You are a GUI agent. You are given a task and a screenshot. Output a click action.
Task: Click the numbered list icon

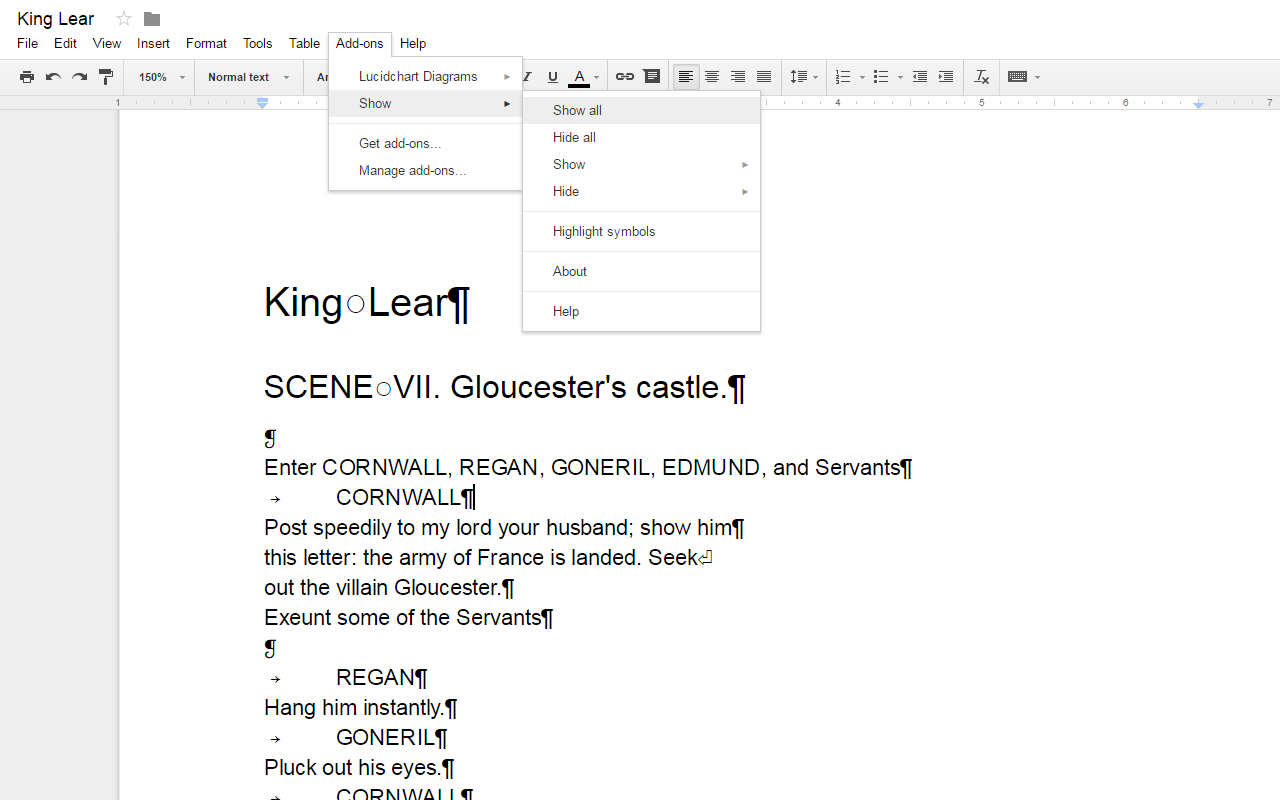843,77
